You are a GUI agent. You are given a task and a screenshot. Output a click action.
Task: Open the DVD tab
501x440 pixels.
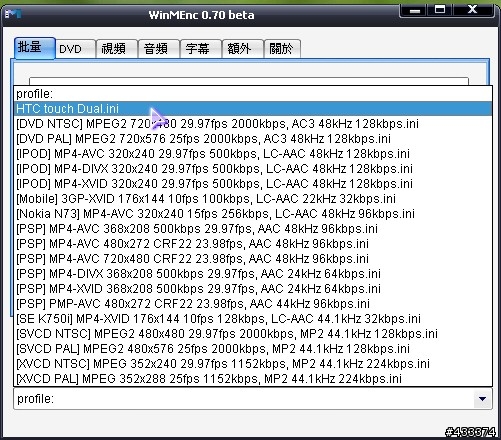75,49
